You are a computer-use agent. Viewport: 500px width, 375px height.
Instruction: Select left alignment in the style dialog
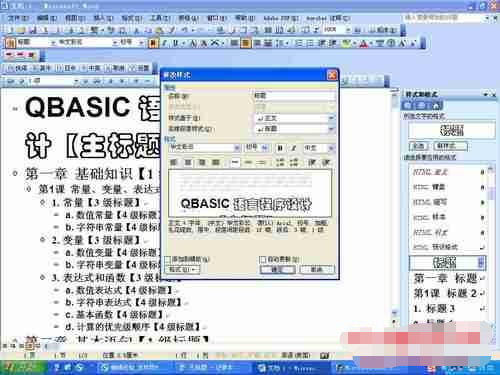[x=174, y=162]
